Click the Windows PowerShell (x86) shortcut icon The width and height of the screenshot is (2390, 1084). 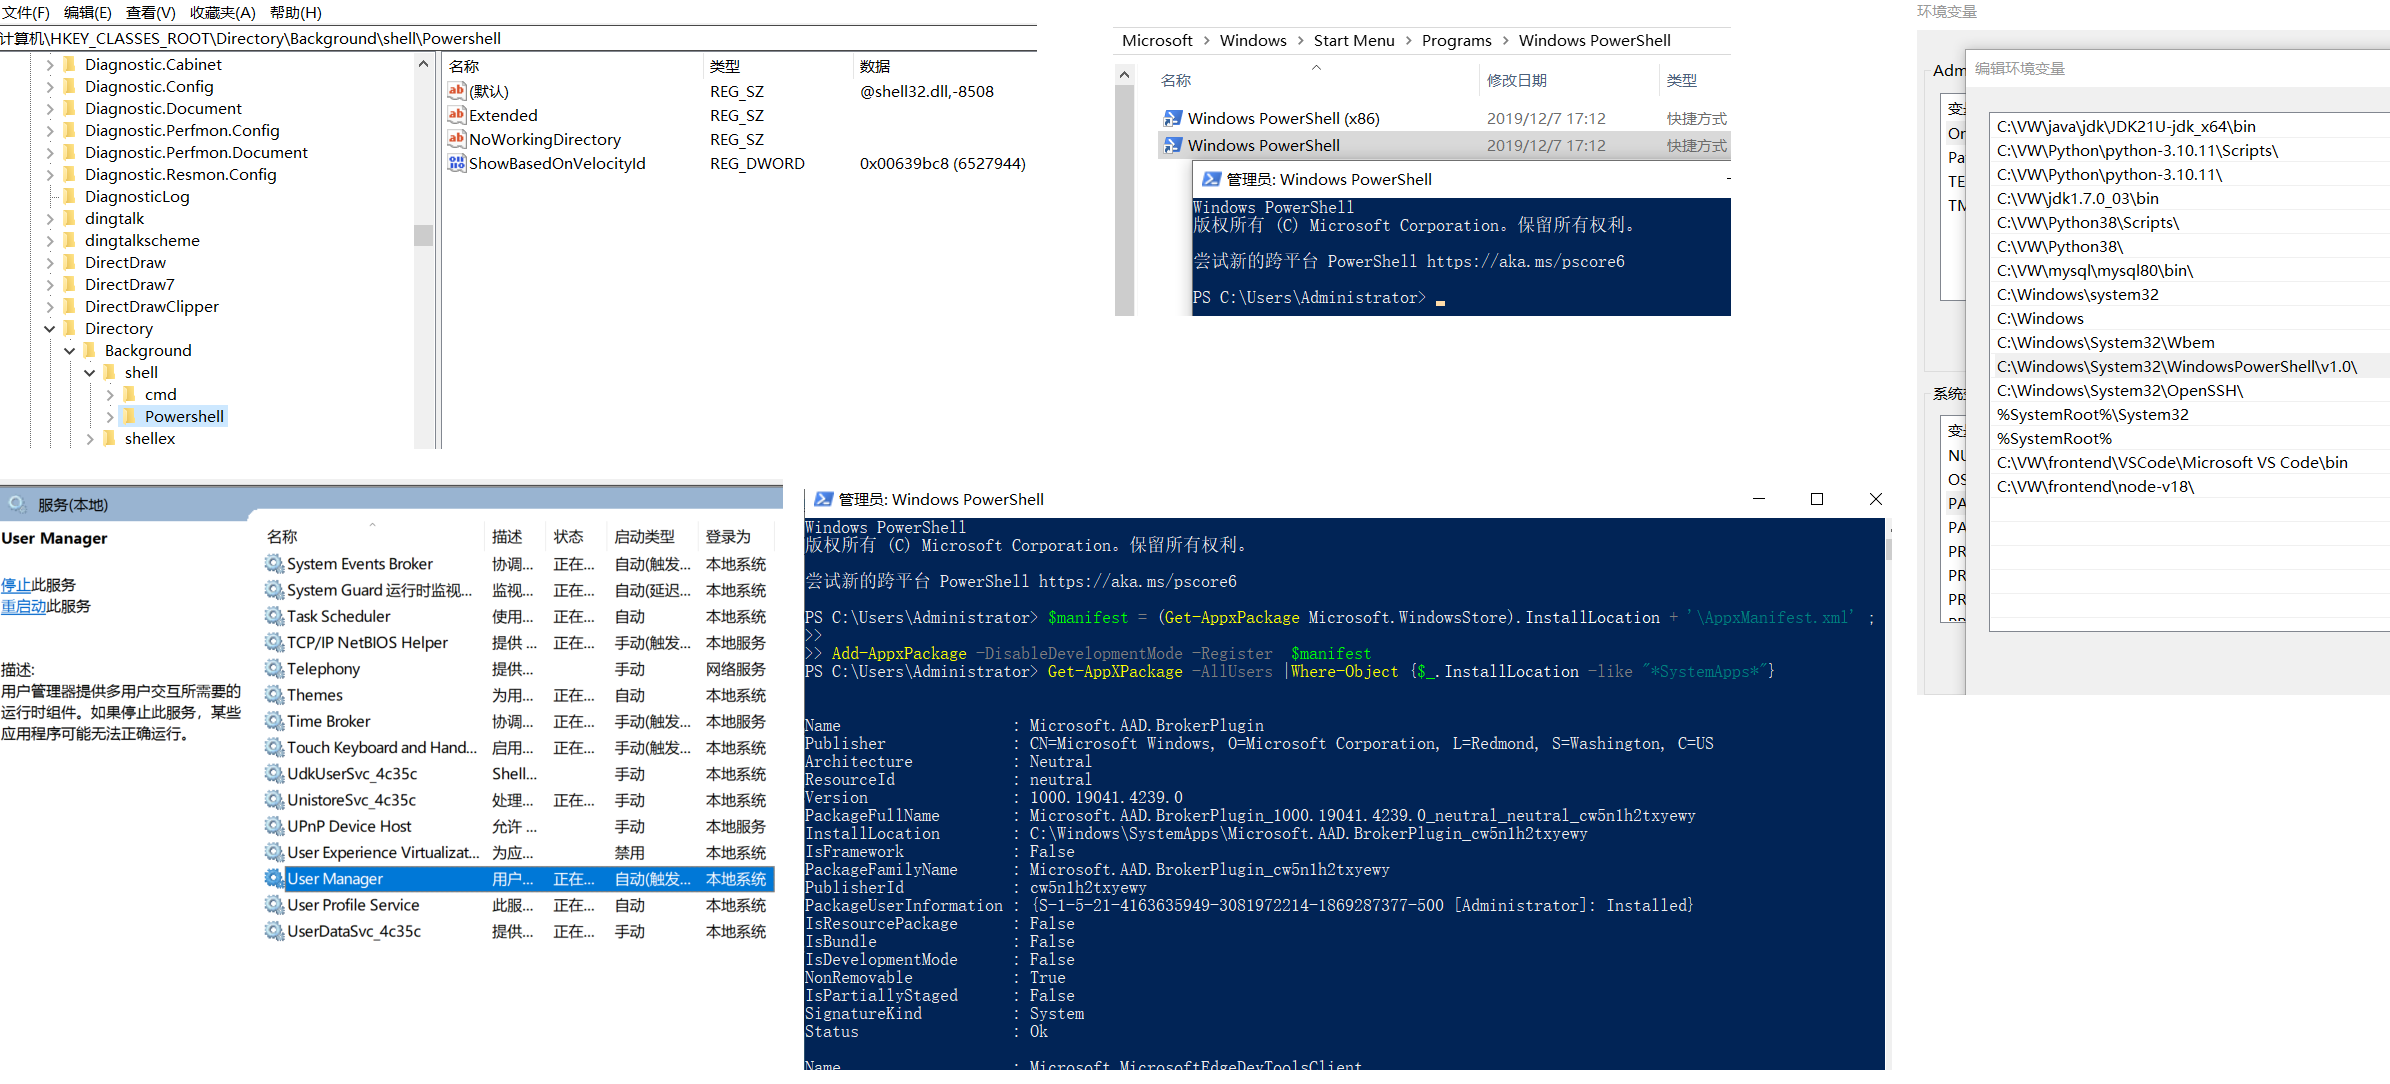click(x=1172, y=118)
